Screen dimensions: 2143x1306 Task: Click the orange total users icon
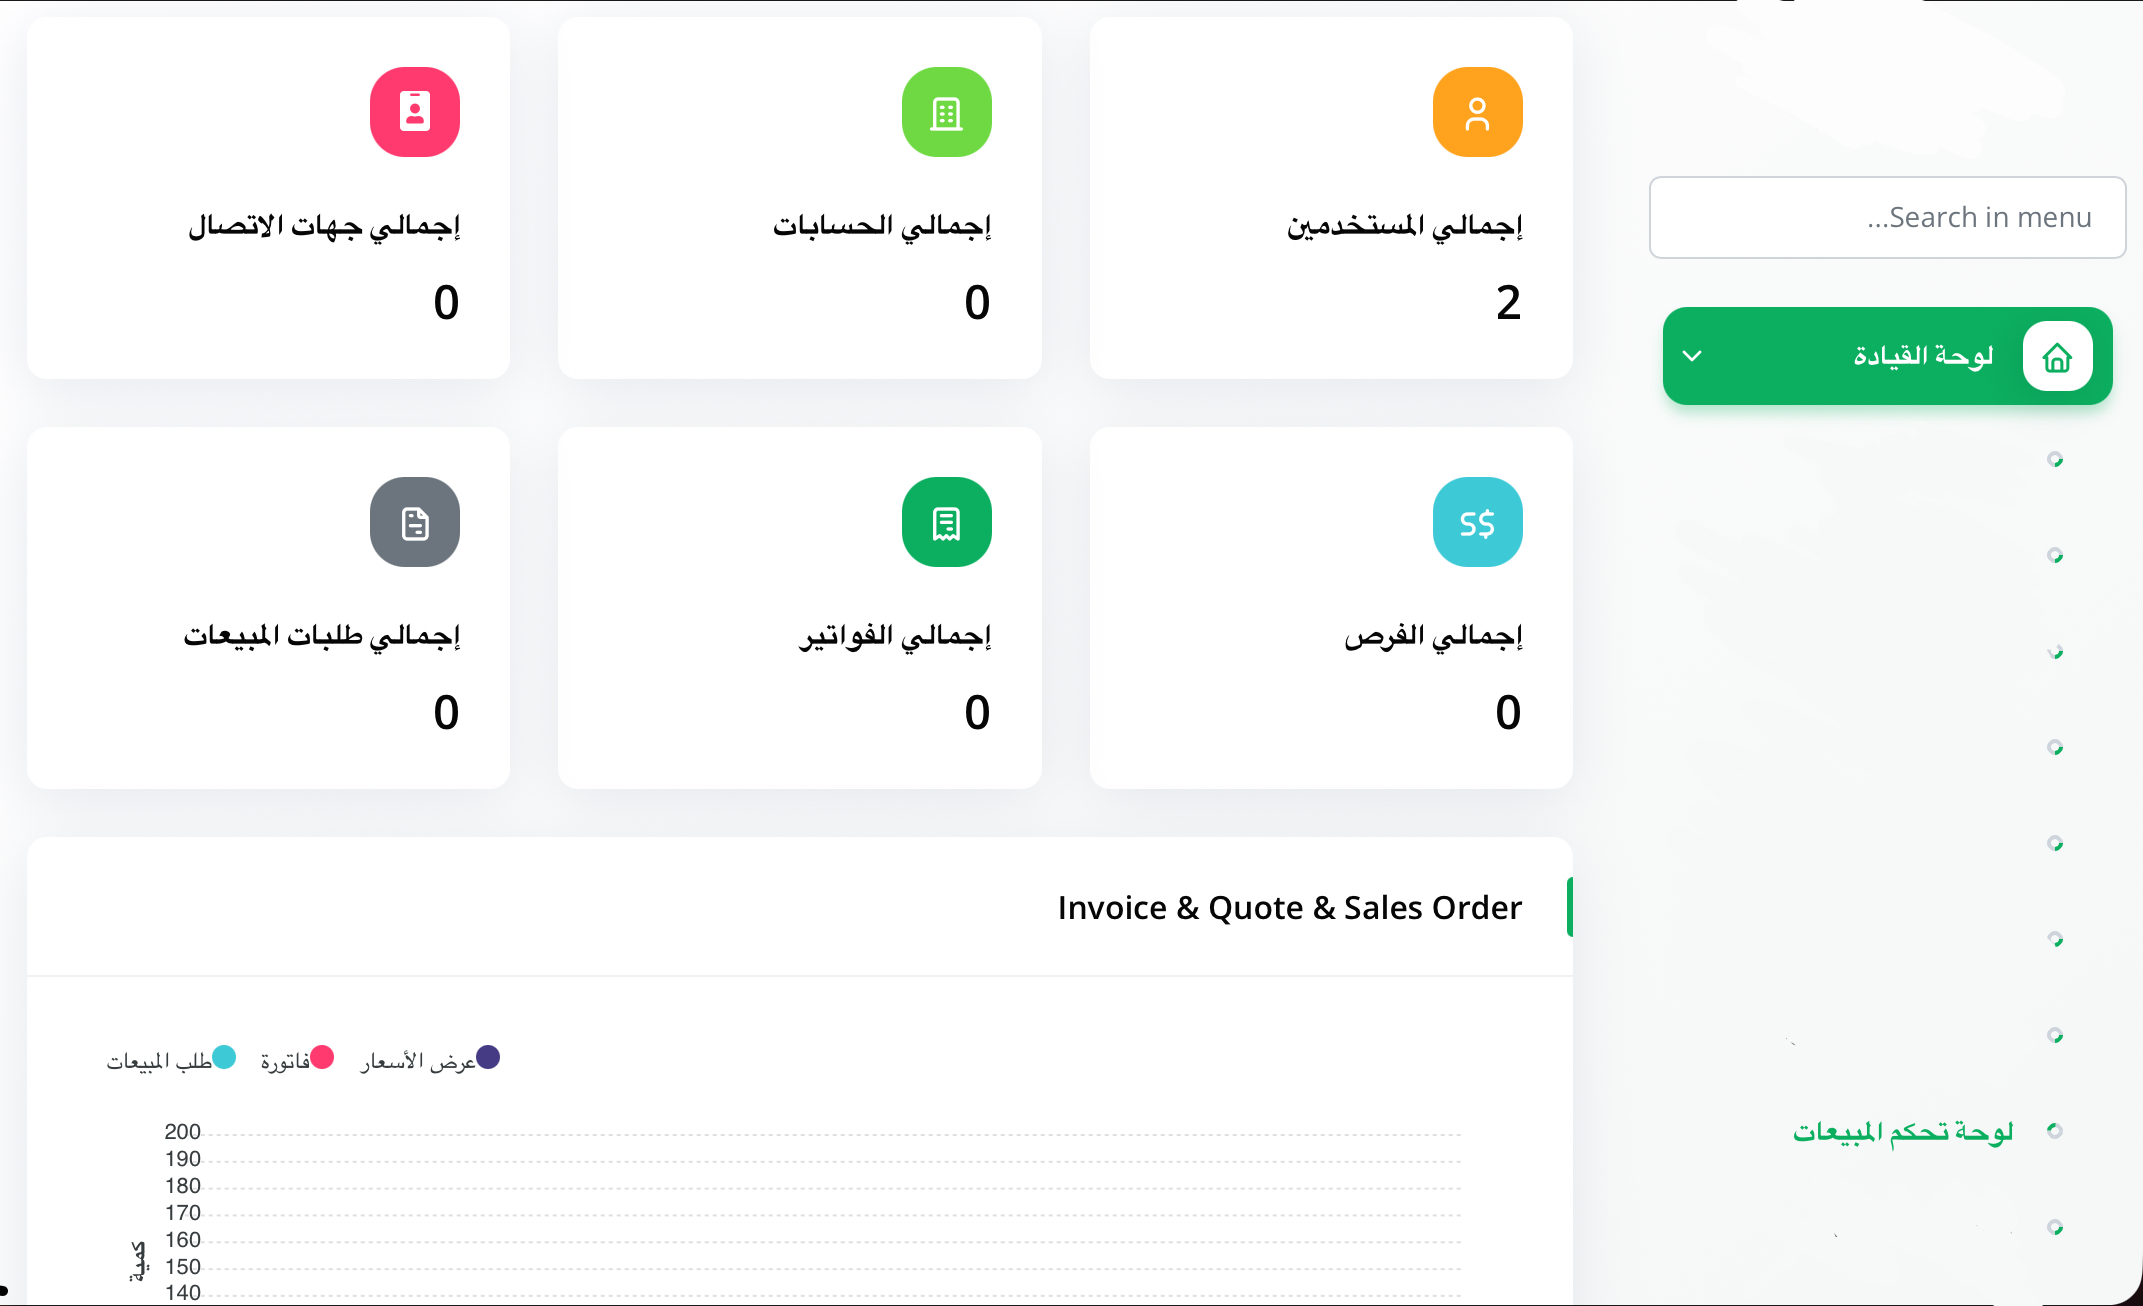[x=1477, y=112]
